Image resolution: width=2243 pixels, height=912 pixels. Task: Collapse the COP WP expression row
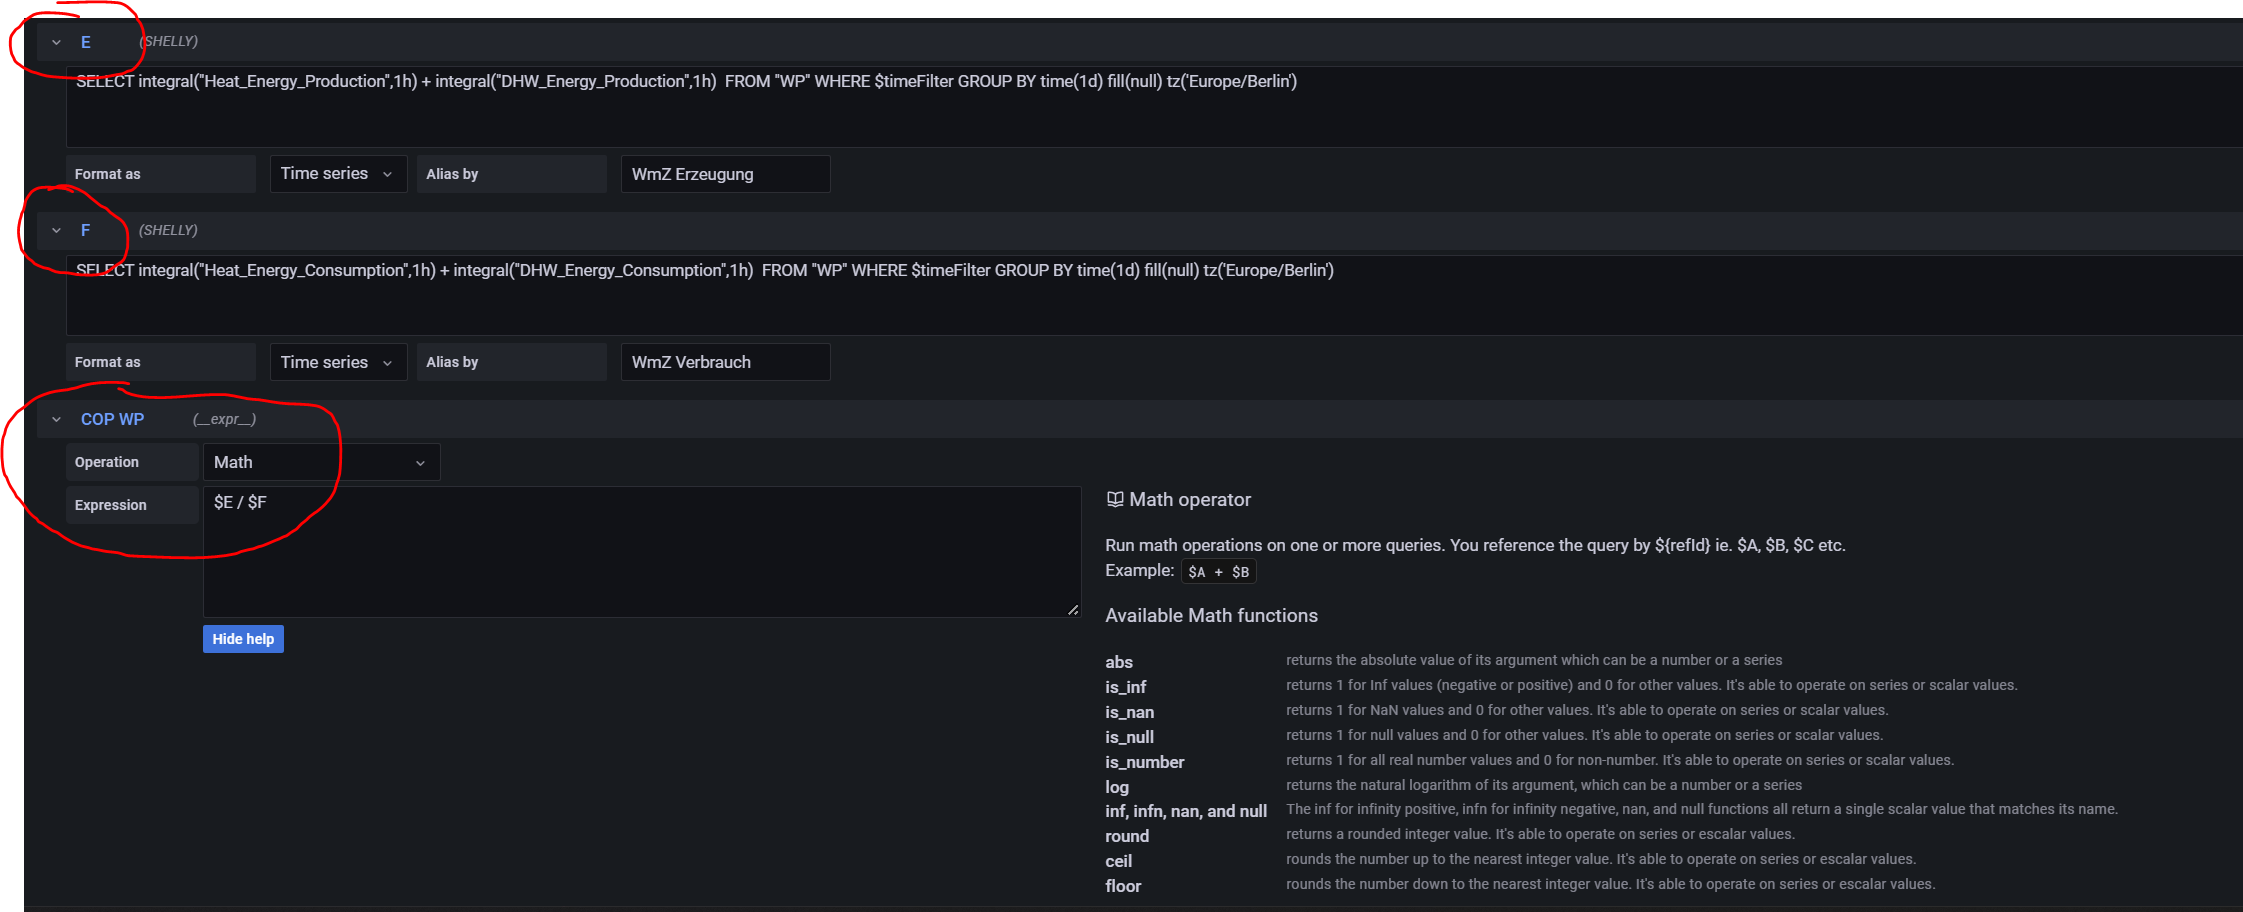[x=56, y=419]
